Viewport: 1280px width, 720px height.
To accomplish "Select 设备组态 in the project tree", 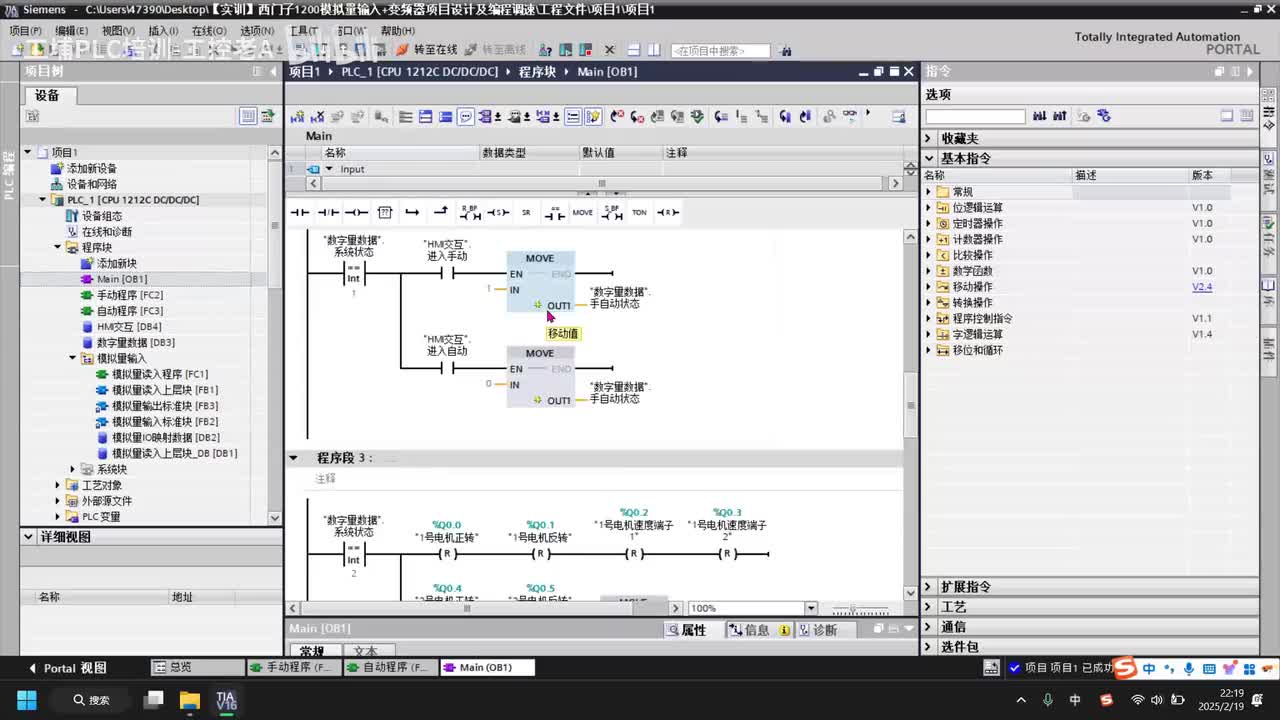I will (x=102, y=216).
